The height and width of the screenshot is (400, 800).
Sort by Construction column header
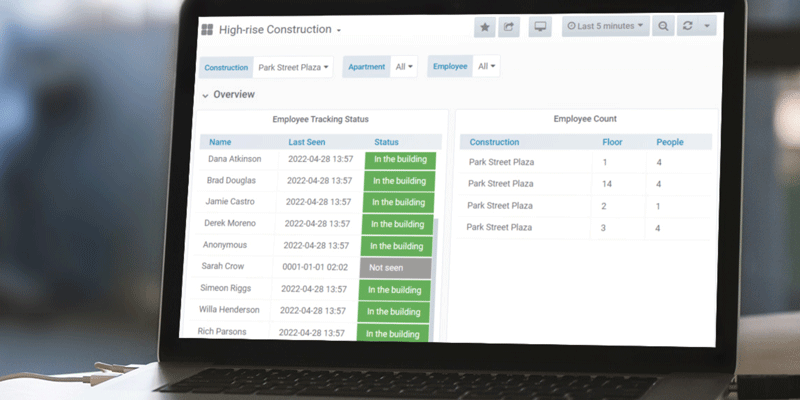coord(494,142)
